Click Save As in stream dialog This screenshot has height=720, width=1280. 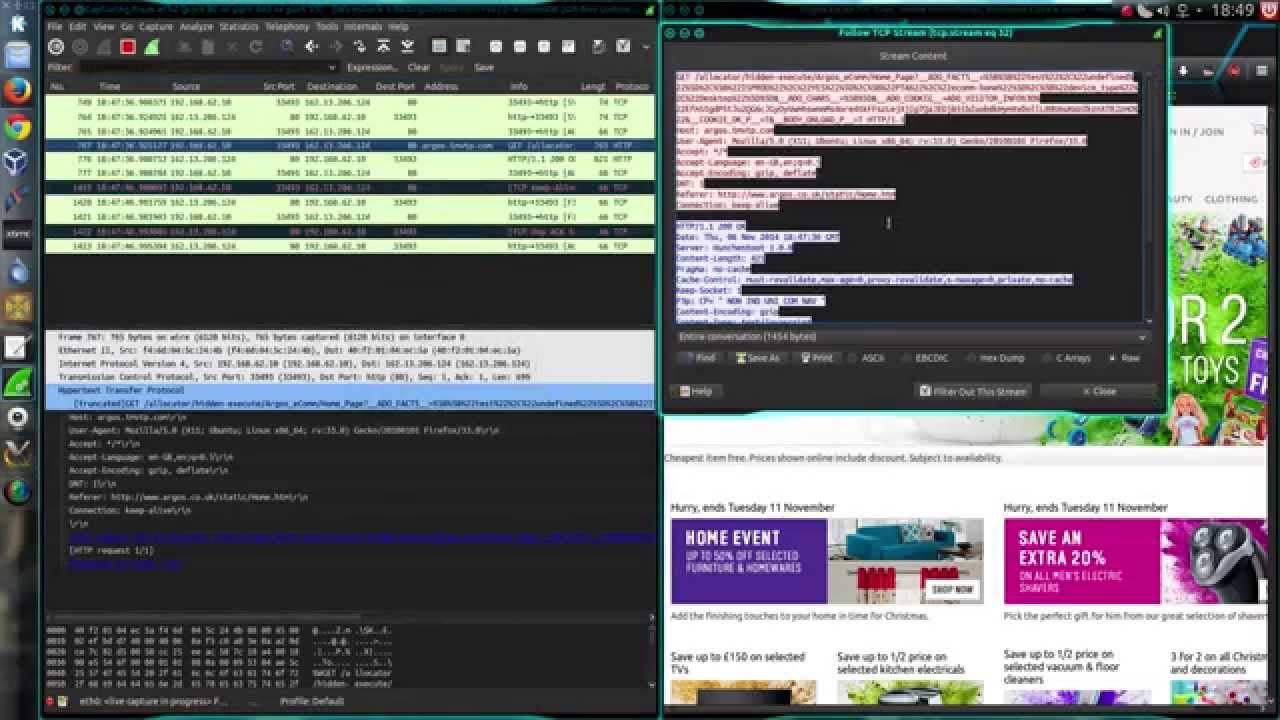(756, 358)
